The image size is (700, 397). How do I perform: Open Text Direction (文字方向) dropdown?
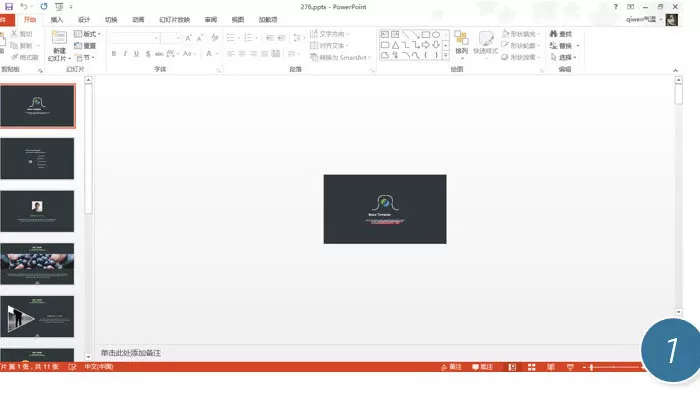point(329,34)
